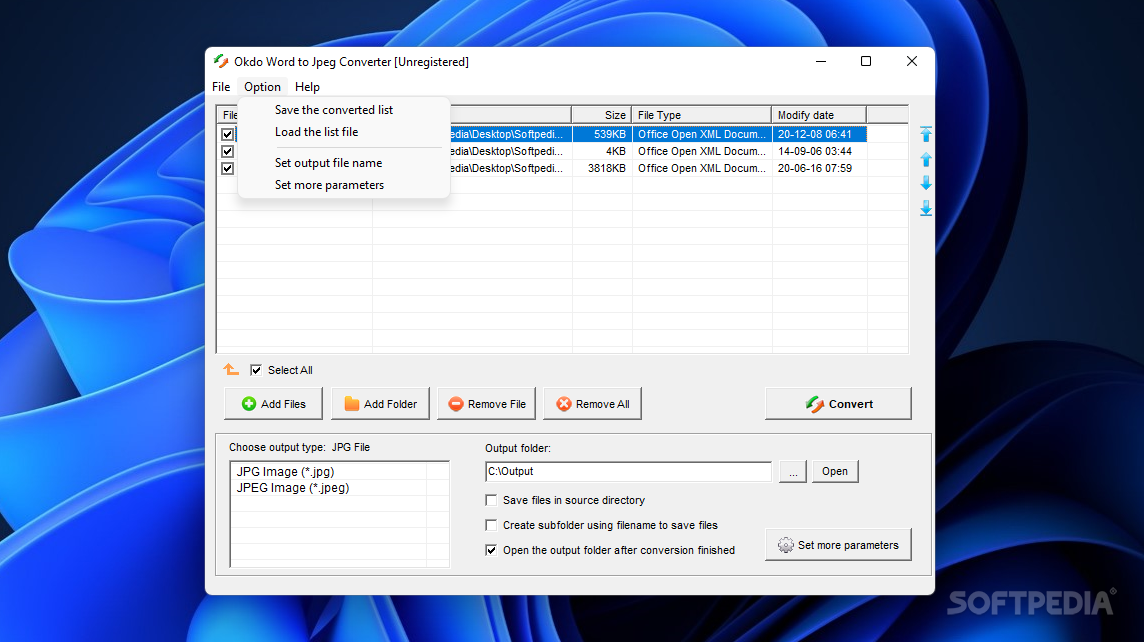
Task: Uncheck the 4KB file row checkbox
Action: click(228, 151)
